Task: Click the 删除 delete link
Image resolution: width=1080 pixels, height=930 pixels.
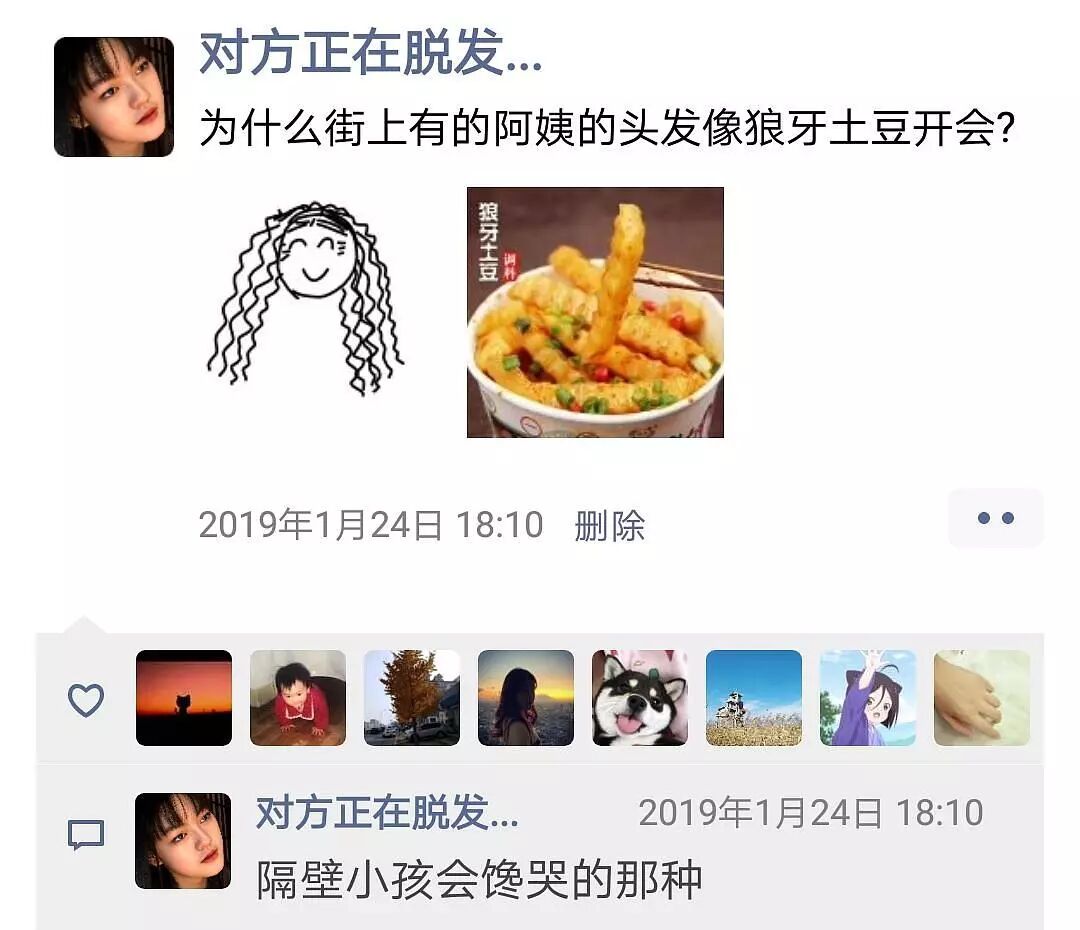Action: coord(610,526)
